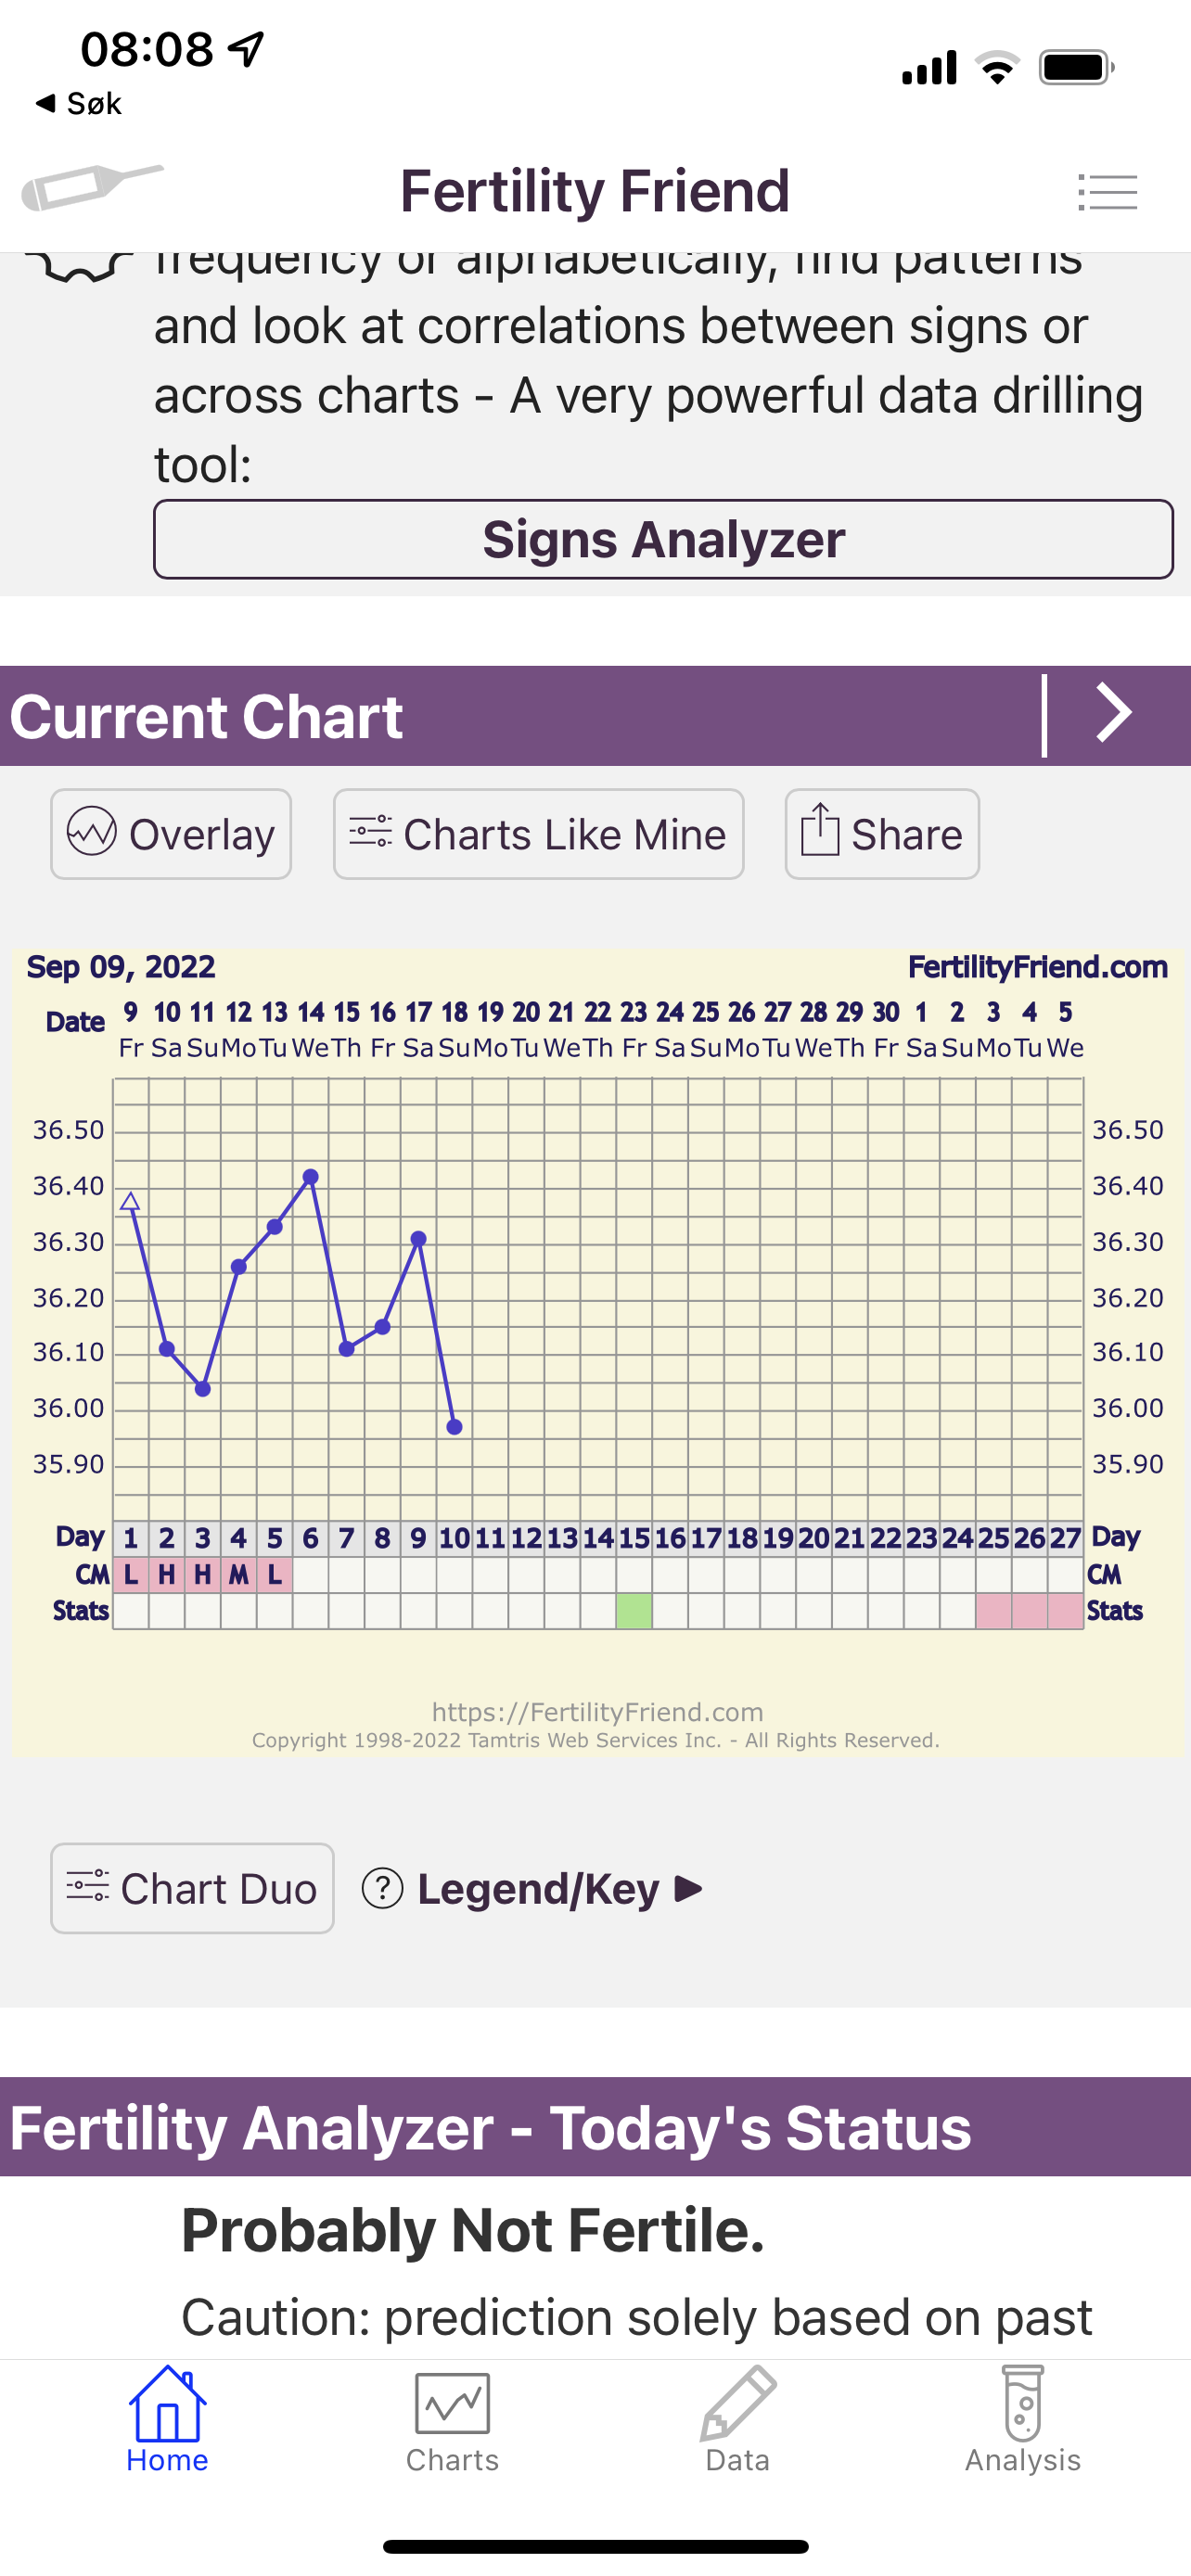Share the current chart
This screenshot has width=1191, height=2576.
click(881, 834)
